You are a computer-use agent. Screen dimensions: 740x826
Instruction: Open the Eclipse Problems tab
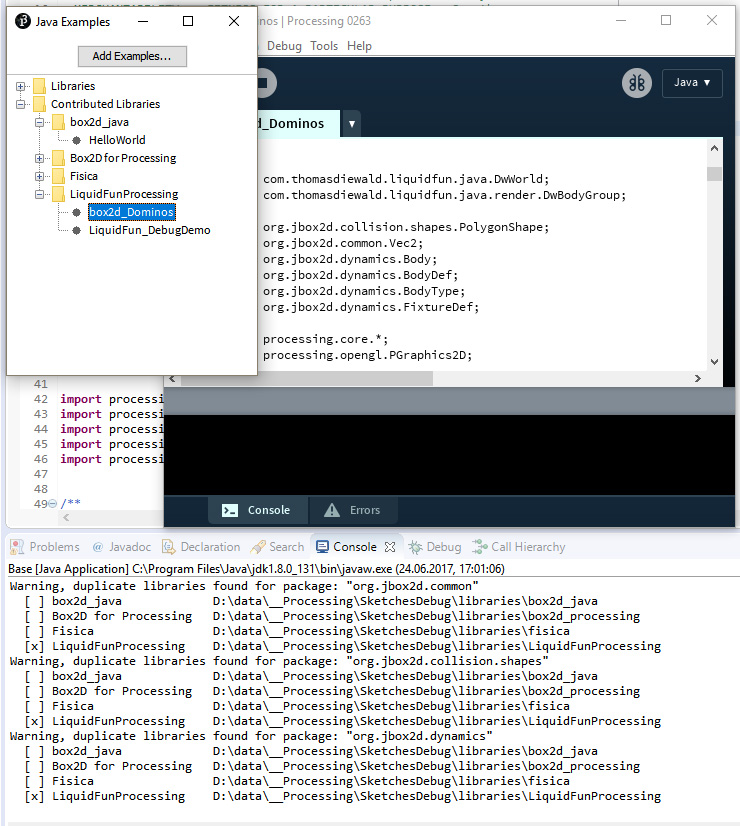point(45,547)
